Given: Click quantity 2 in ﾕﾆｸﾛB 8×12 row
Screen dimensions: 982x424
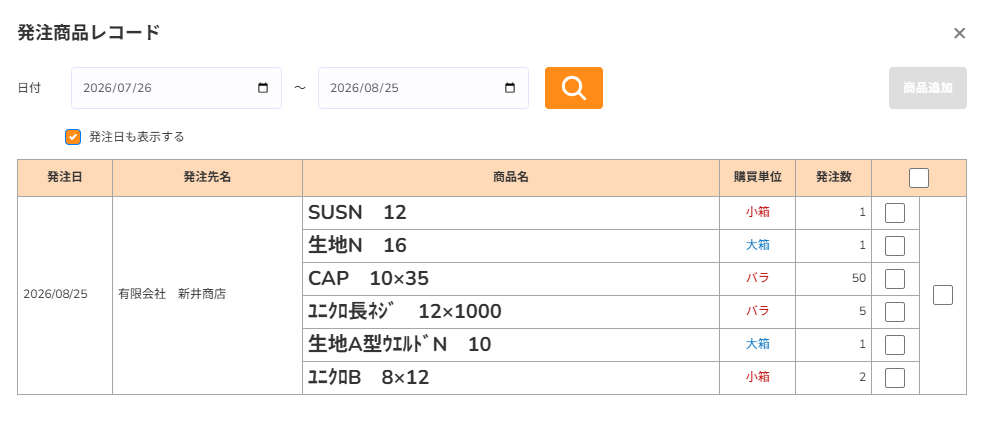Looking at the screenshot, I should tap(862, 378).
